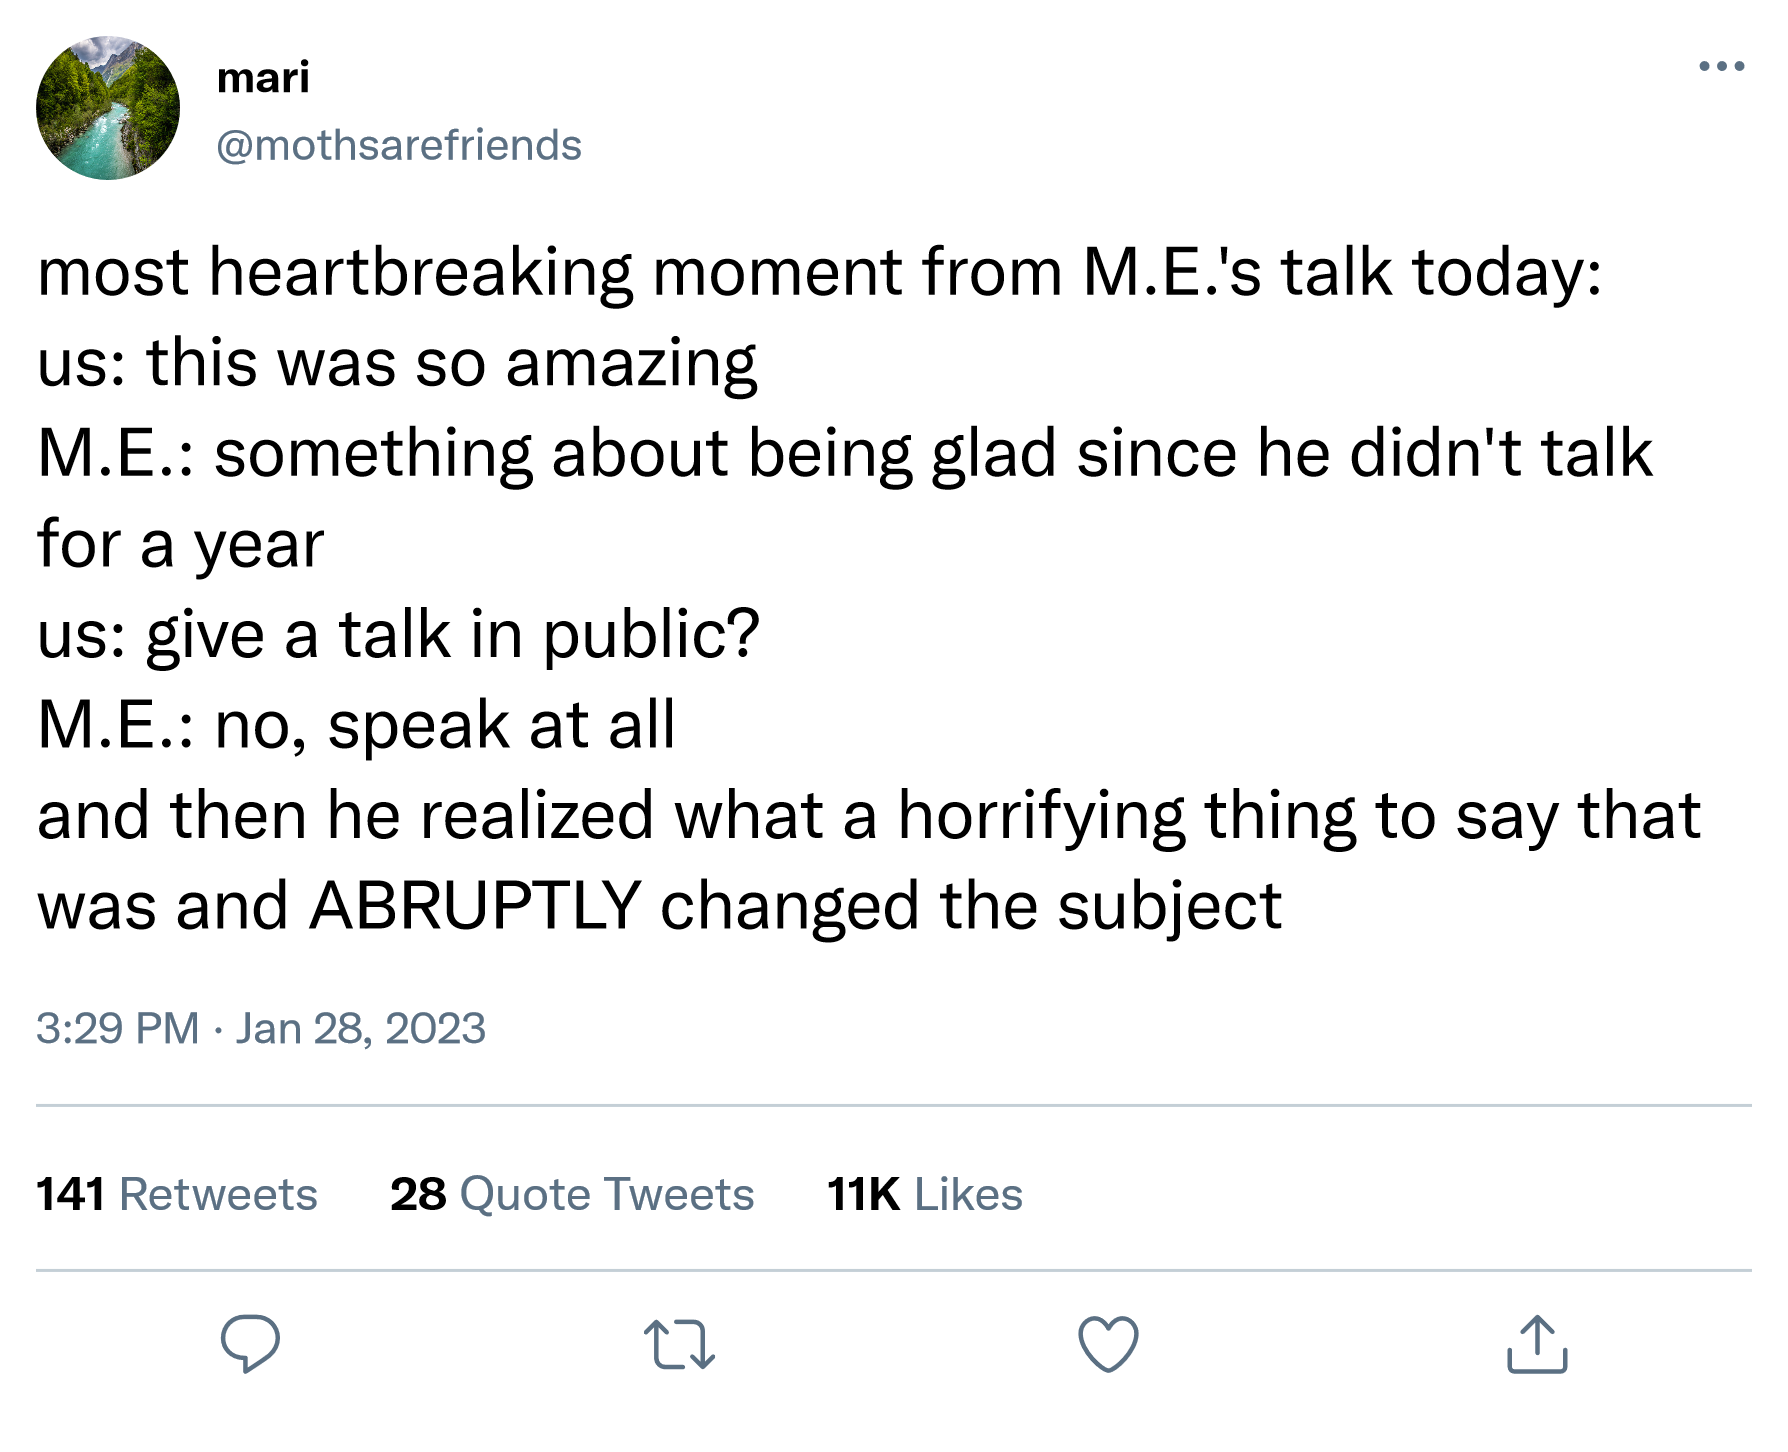
Task: Click the line "M.E.: no, speak at all"
Action: coord(356,724)
